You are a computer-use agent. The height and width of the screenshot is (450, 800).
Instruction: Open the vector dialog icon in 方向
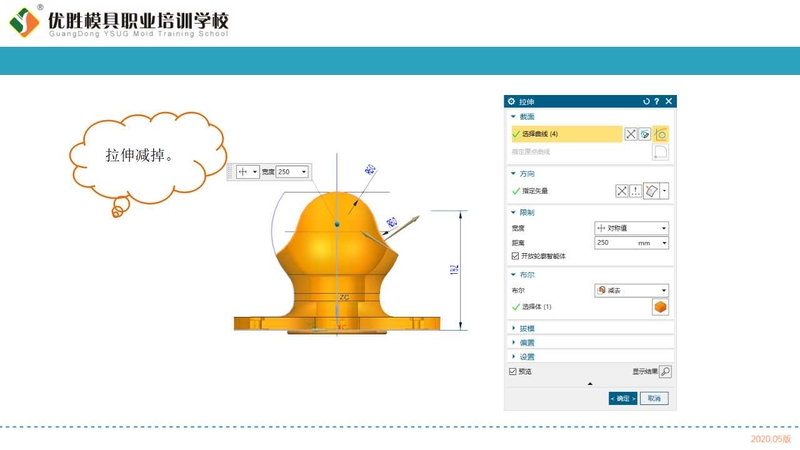[636, 190]
